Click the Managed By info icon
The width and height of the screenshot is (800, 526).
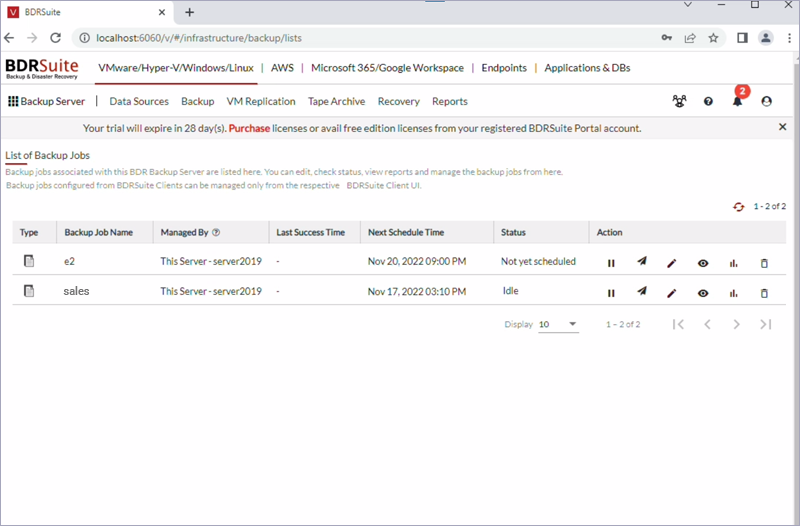click(x=216, y=232)
